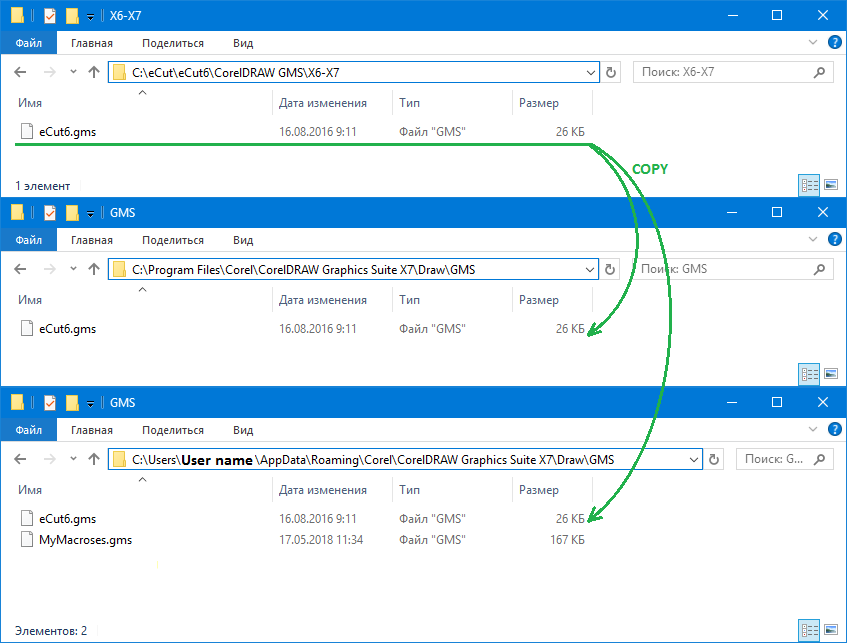
Task: Expand address dropdown in AppData GMS window
Action: click(x=693, y=460)
